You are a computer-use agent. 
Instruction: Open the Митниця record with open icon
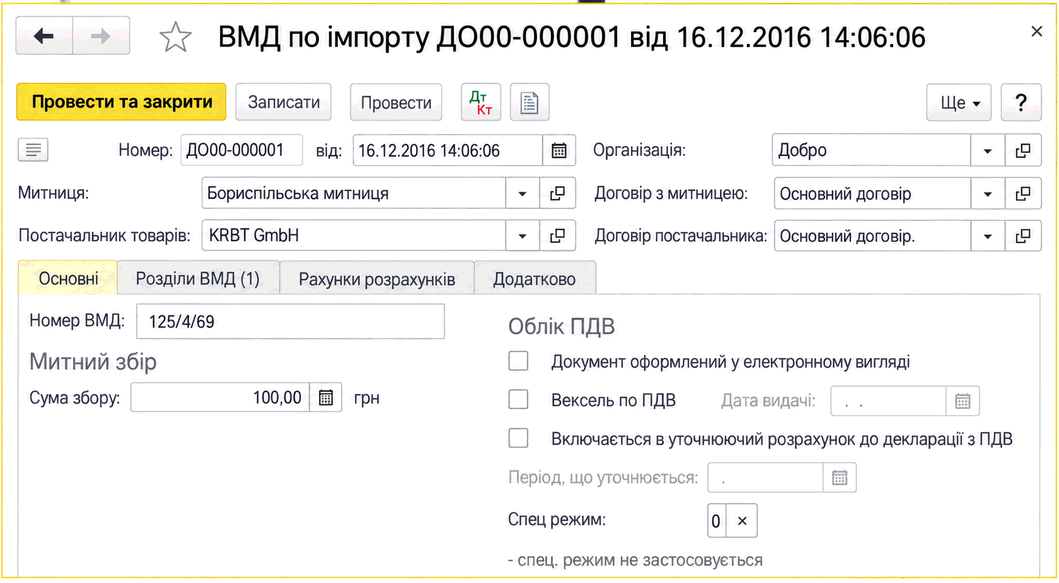[x=557, y=193]
